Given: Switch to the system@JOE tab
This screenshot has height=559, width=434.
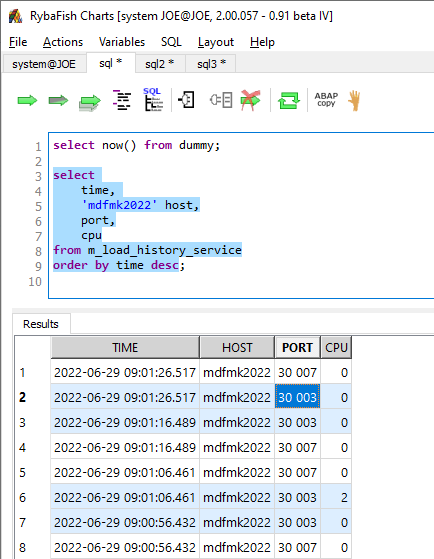Looking at the screenshot, I should click(44, 64).
